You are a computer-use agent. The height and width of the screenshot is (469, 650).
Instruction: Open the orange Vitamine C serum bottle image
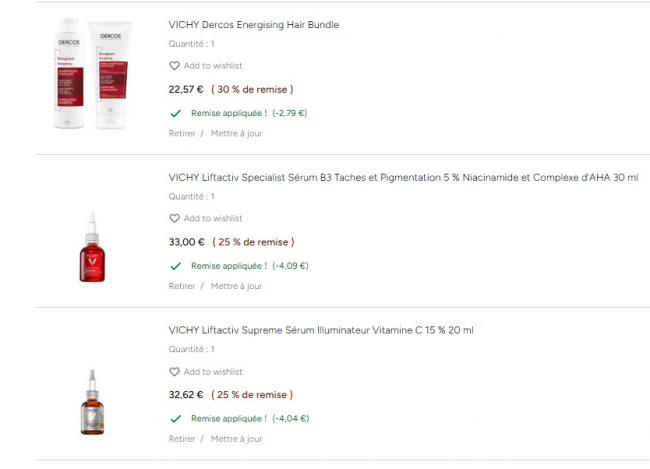click(92, 402)
